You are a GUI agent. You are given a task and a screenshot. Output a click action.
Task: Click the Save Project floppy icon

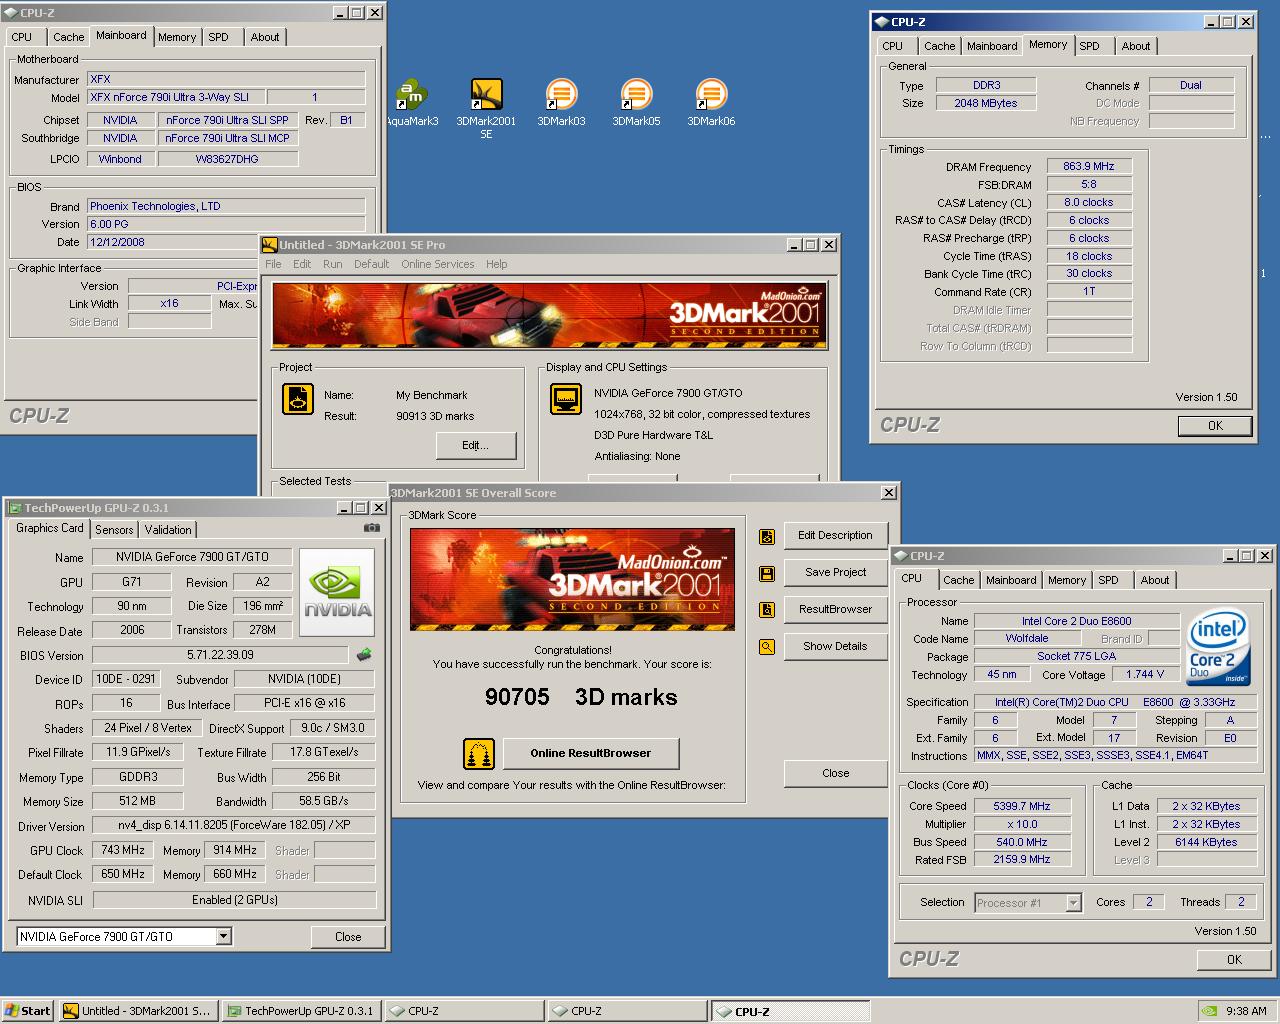767,573
